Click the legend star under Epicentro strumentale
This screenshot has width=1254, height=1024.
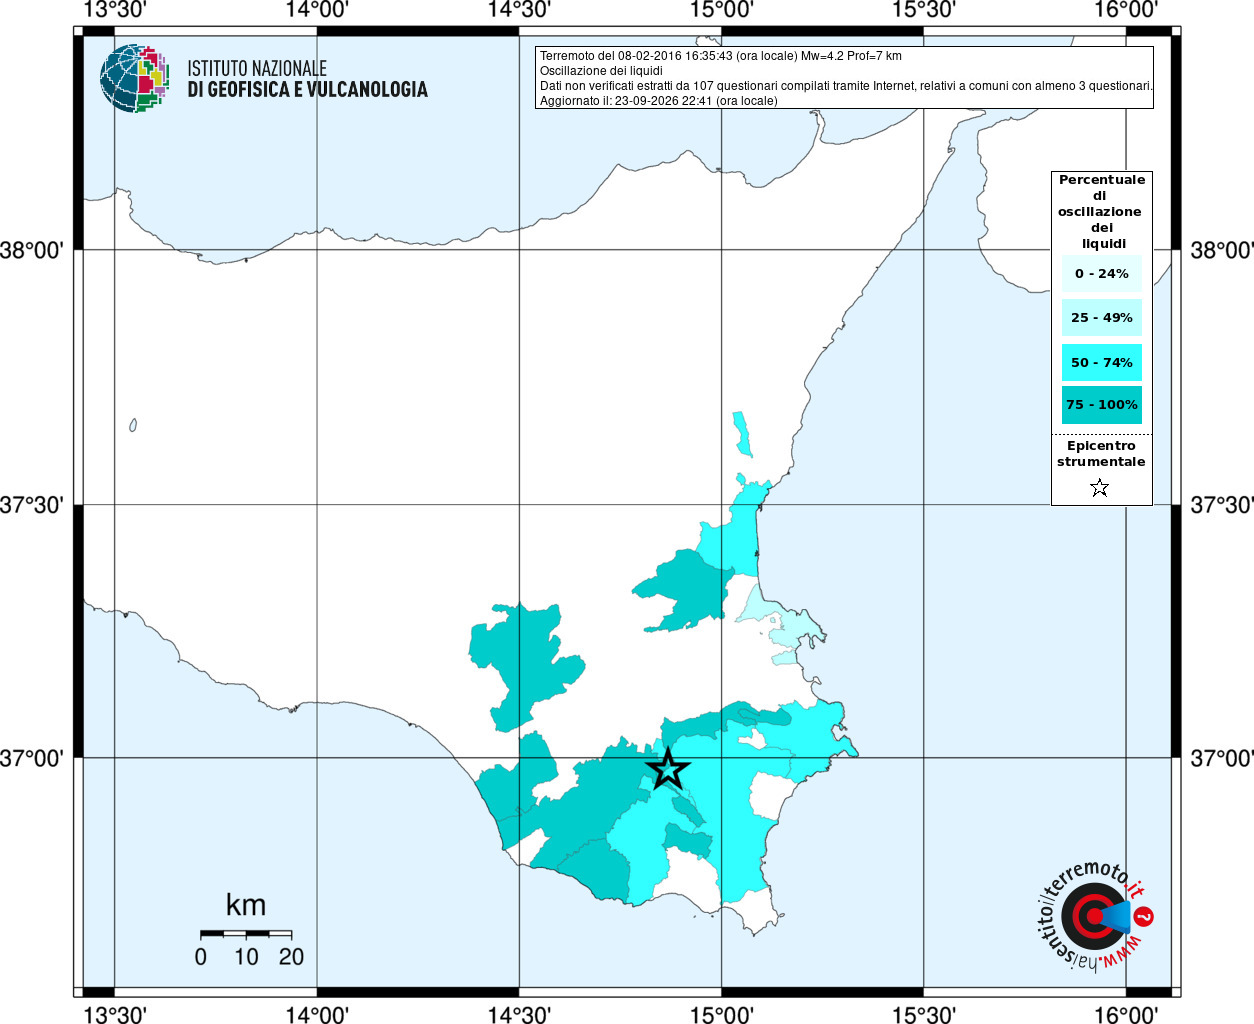pos(1100,488)
